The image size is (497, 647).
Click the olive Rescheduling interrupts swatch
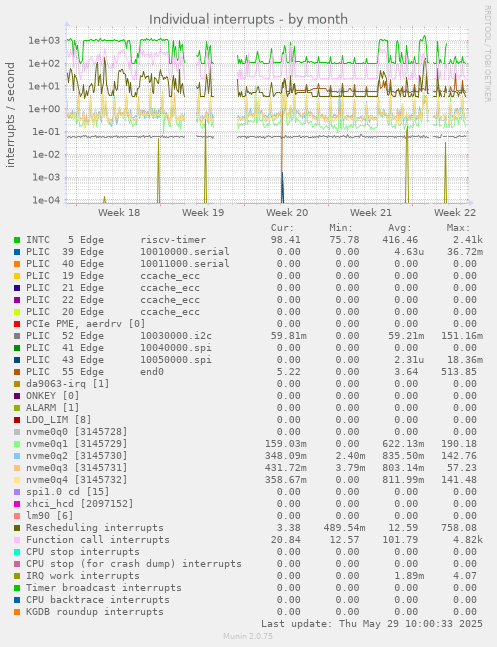17,528
